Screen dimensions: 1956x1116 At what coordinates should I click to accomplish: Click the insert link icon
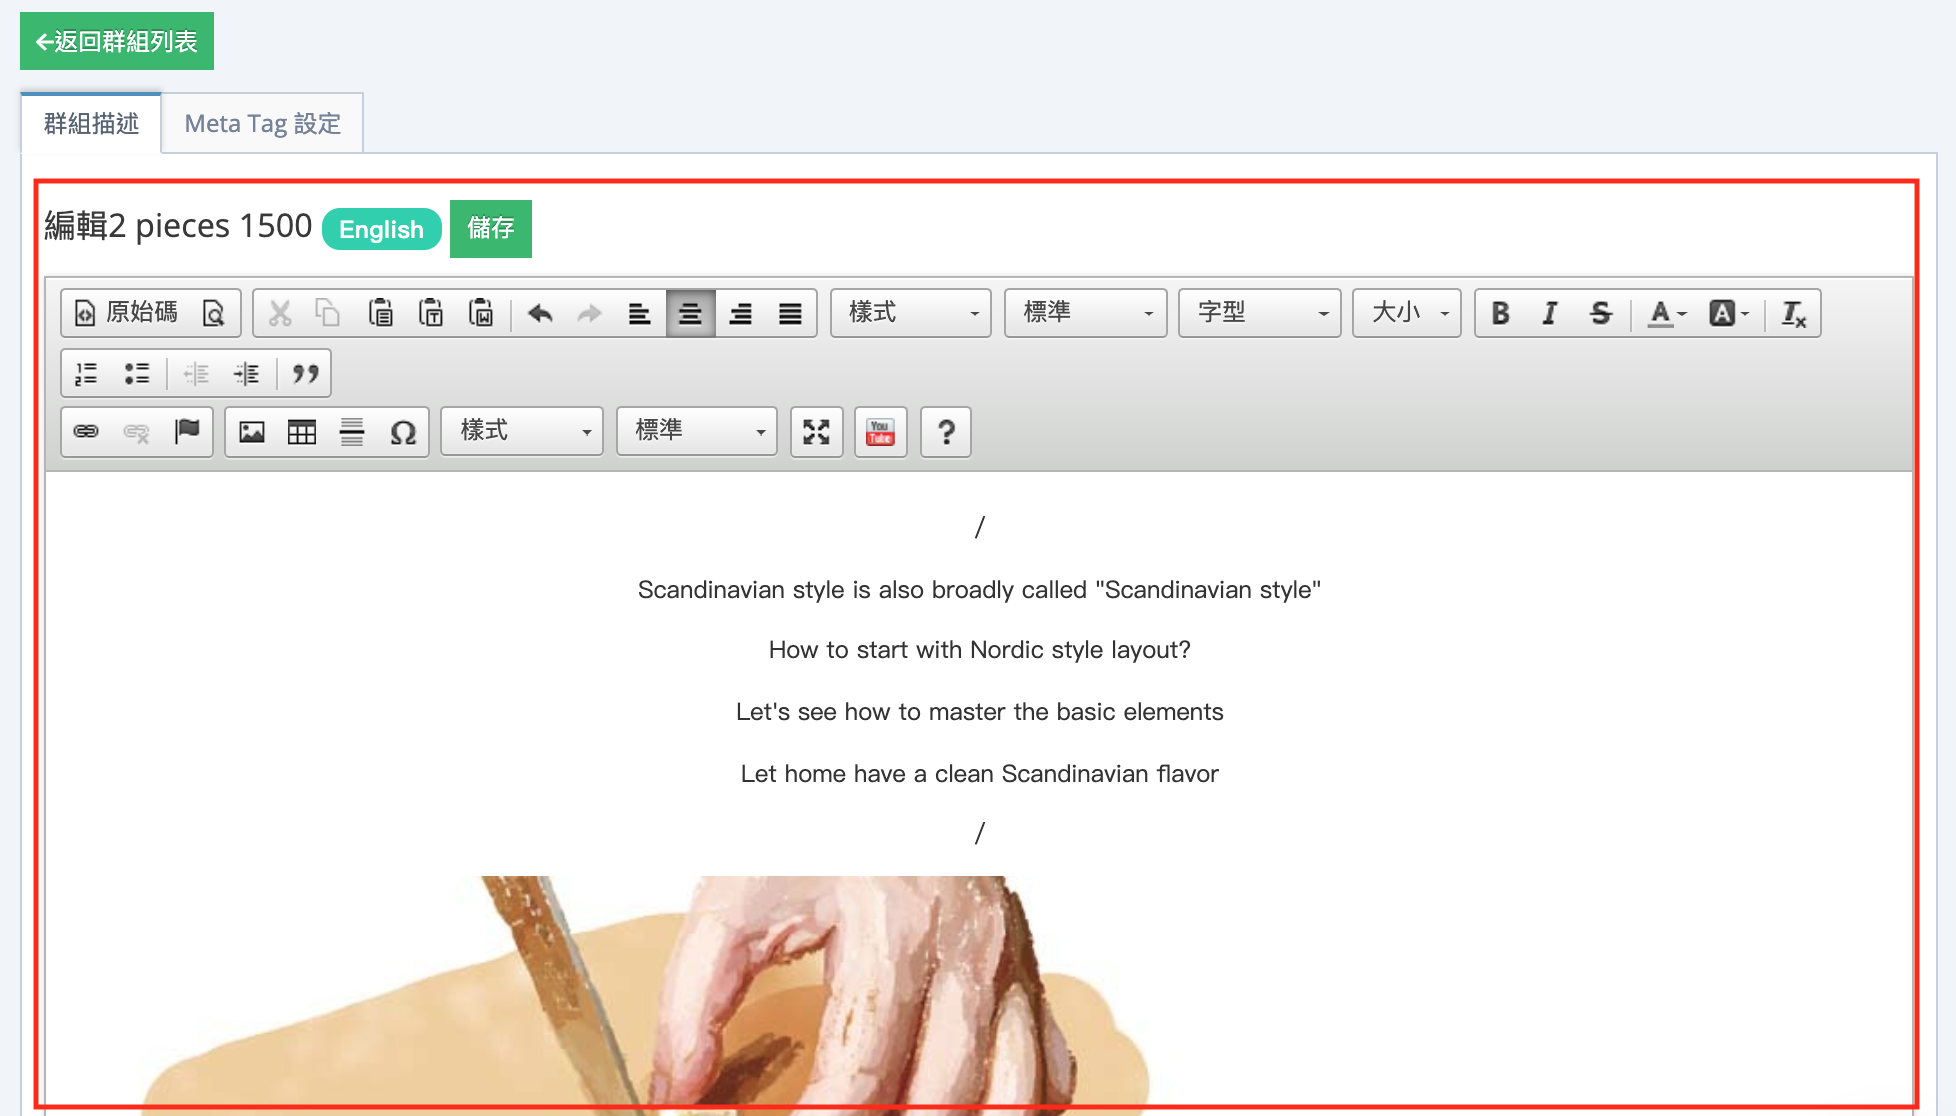(86, 431)
